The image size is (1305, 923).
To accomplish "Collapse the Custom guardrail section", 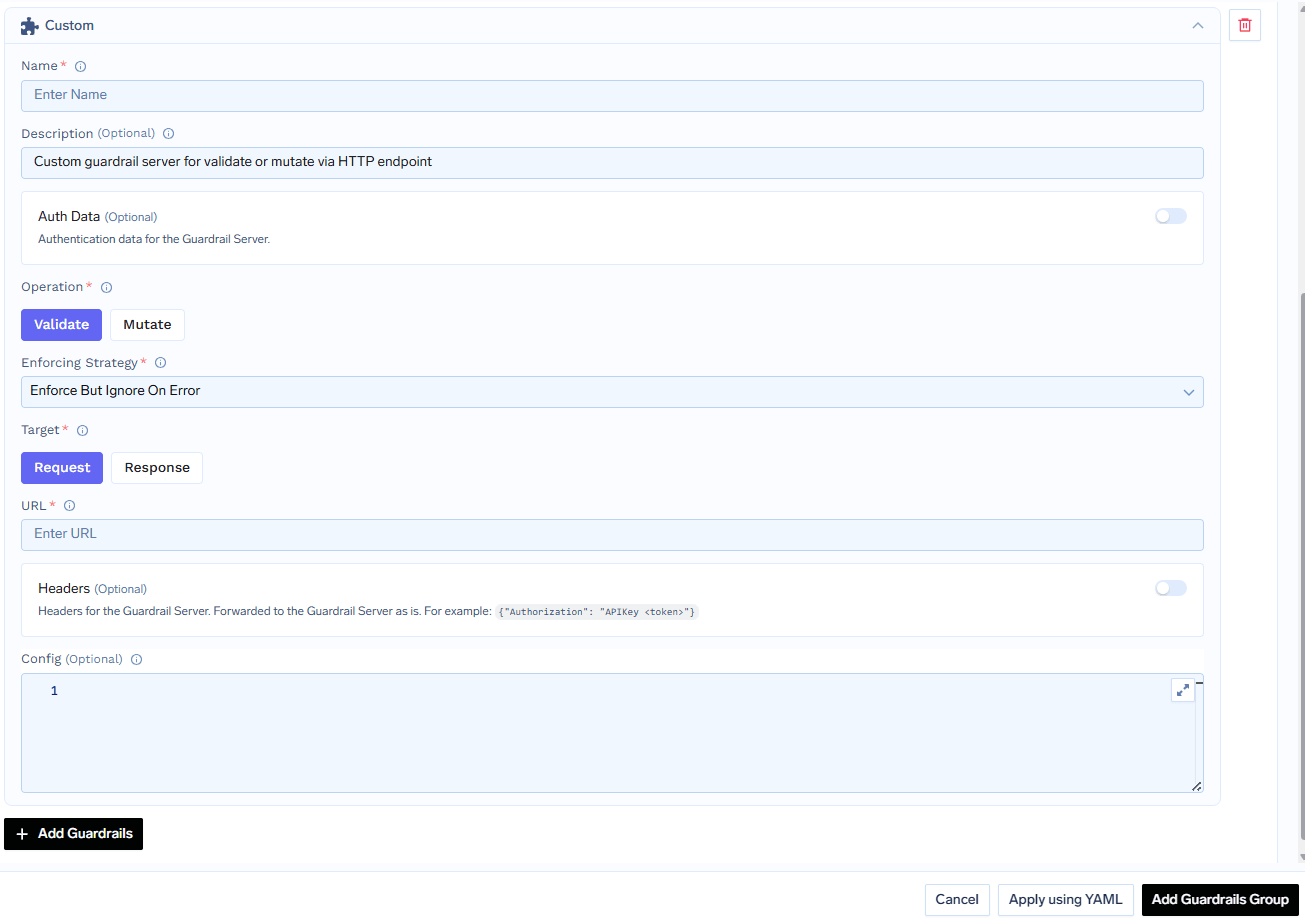I will click(1198, 26).
